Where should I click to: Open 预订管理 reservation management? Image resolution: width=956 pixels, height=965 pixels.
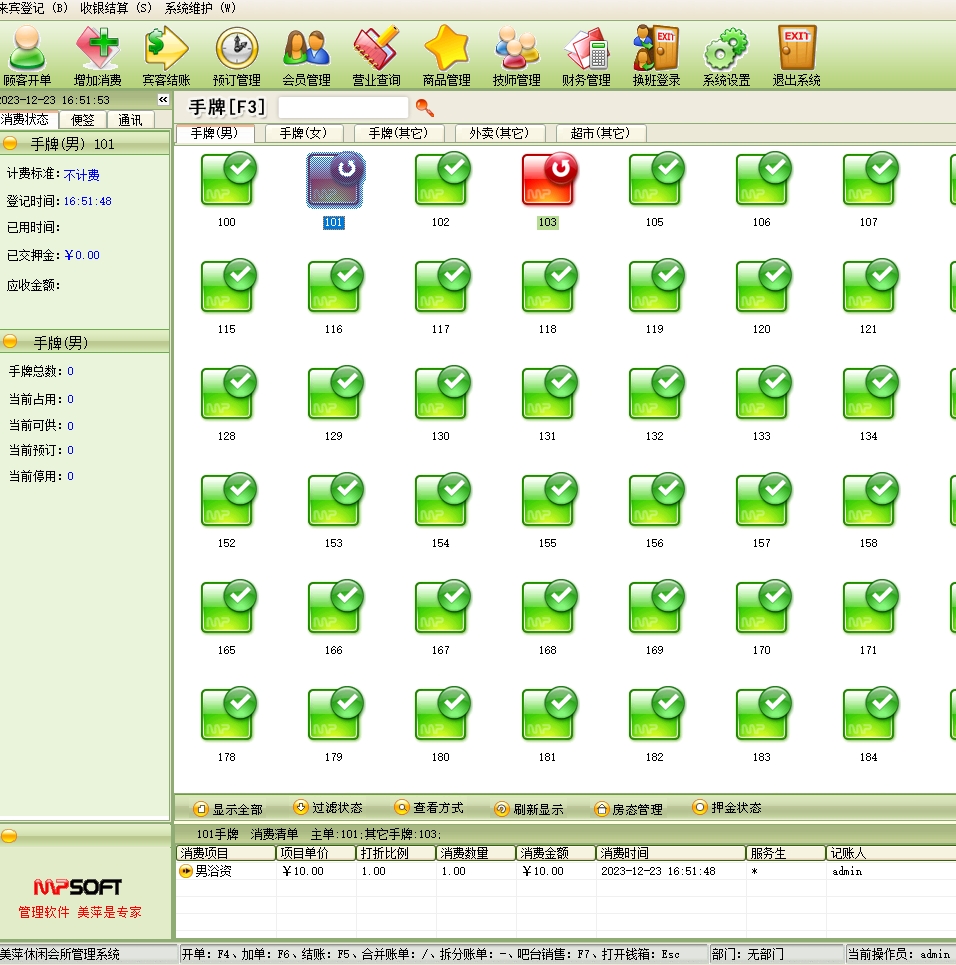pyautogui.click(x=236, y=55)
